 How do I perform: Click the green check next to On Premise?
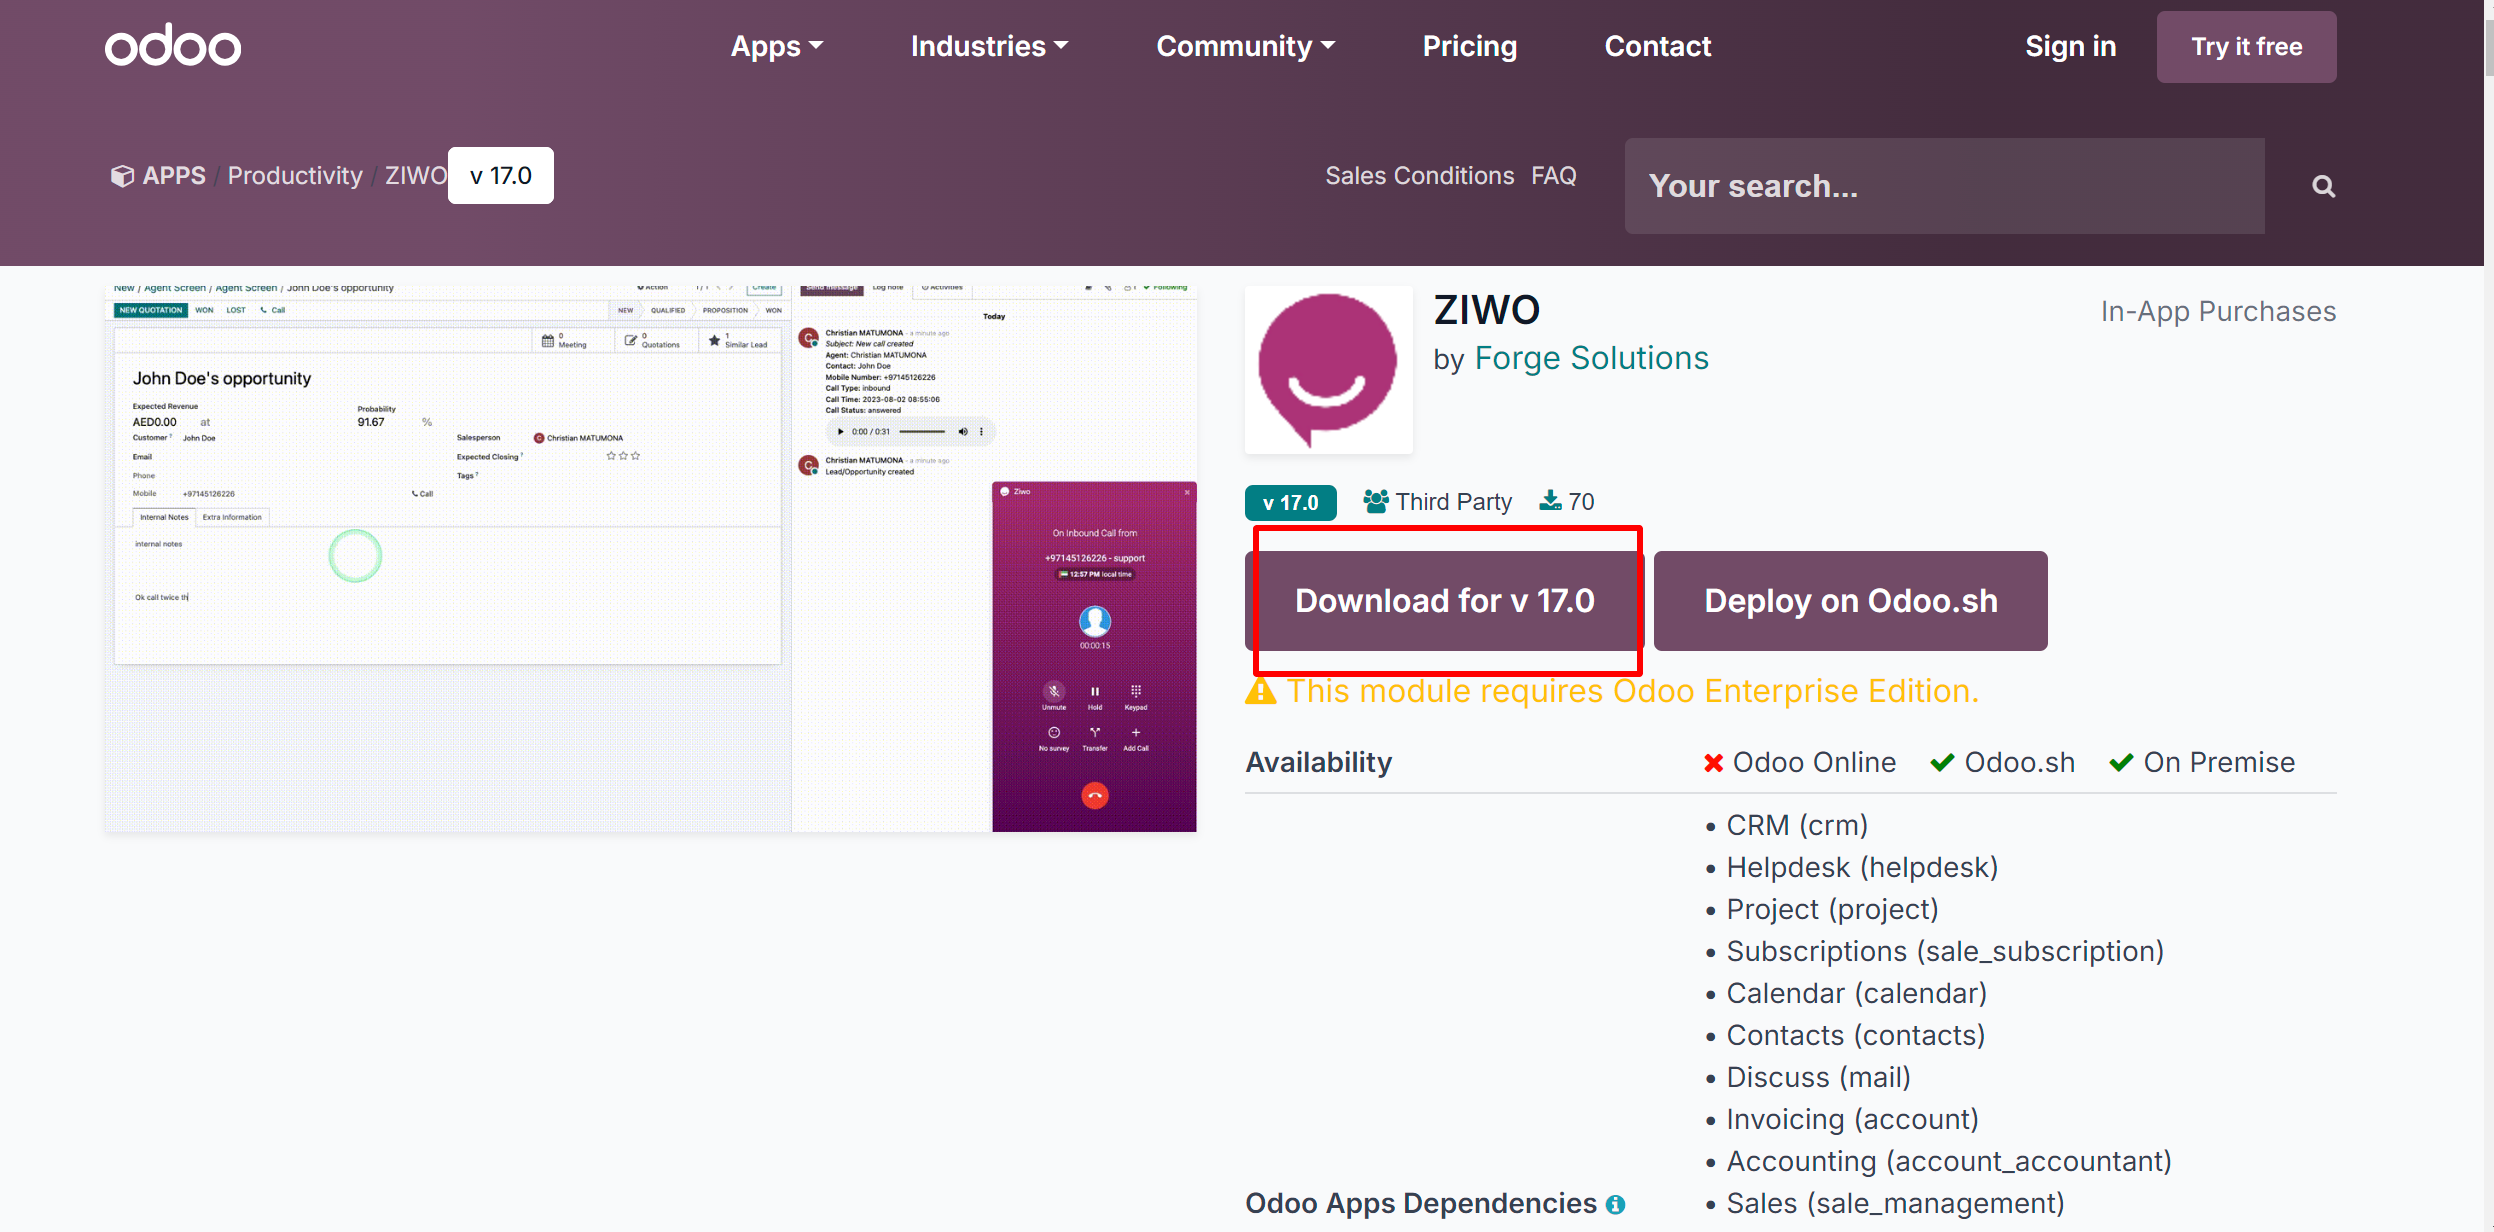(2121, 763)
